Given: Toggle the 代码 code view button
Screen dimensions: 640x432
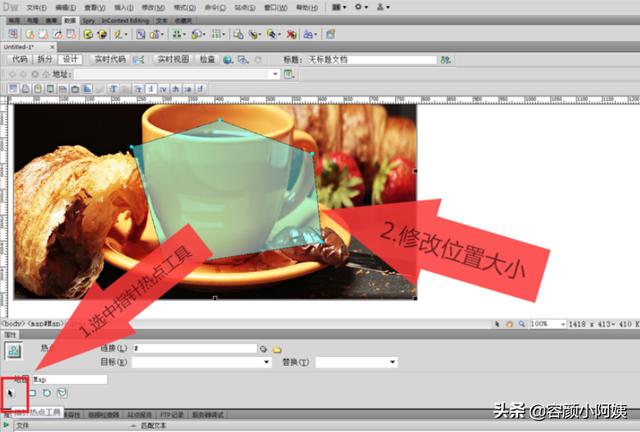Looking at the screenshot, I should click(x=20, y=60).
